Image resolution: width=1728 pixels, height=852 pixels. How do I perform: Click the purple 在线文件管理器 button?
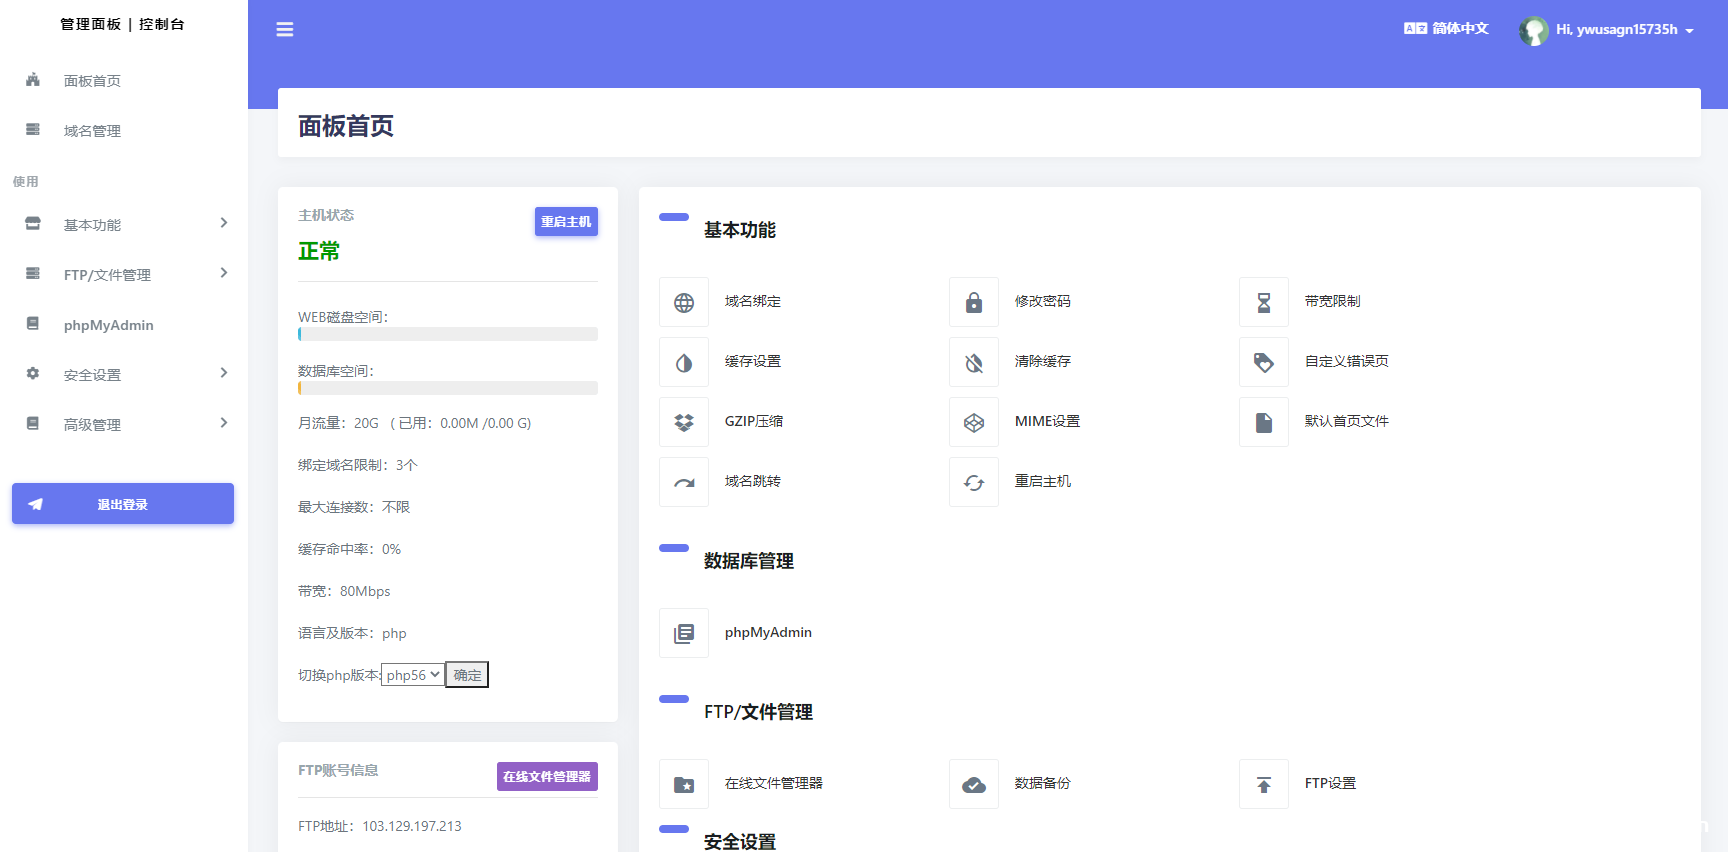pyautogui.click(x=547, y=777)
